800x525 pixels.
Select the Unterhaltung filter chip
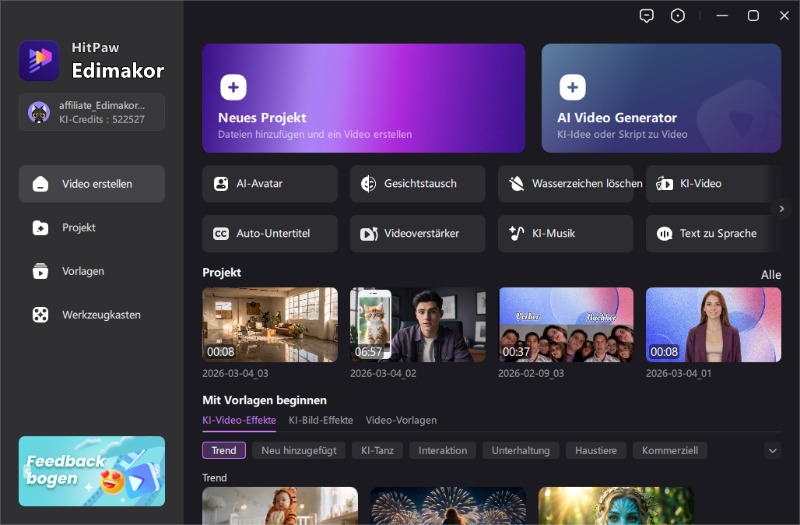pyautogui.click(x=521, y=451)
